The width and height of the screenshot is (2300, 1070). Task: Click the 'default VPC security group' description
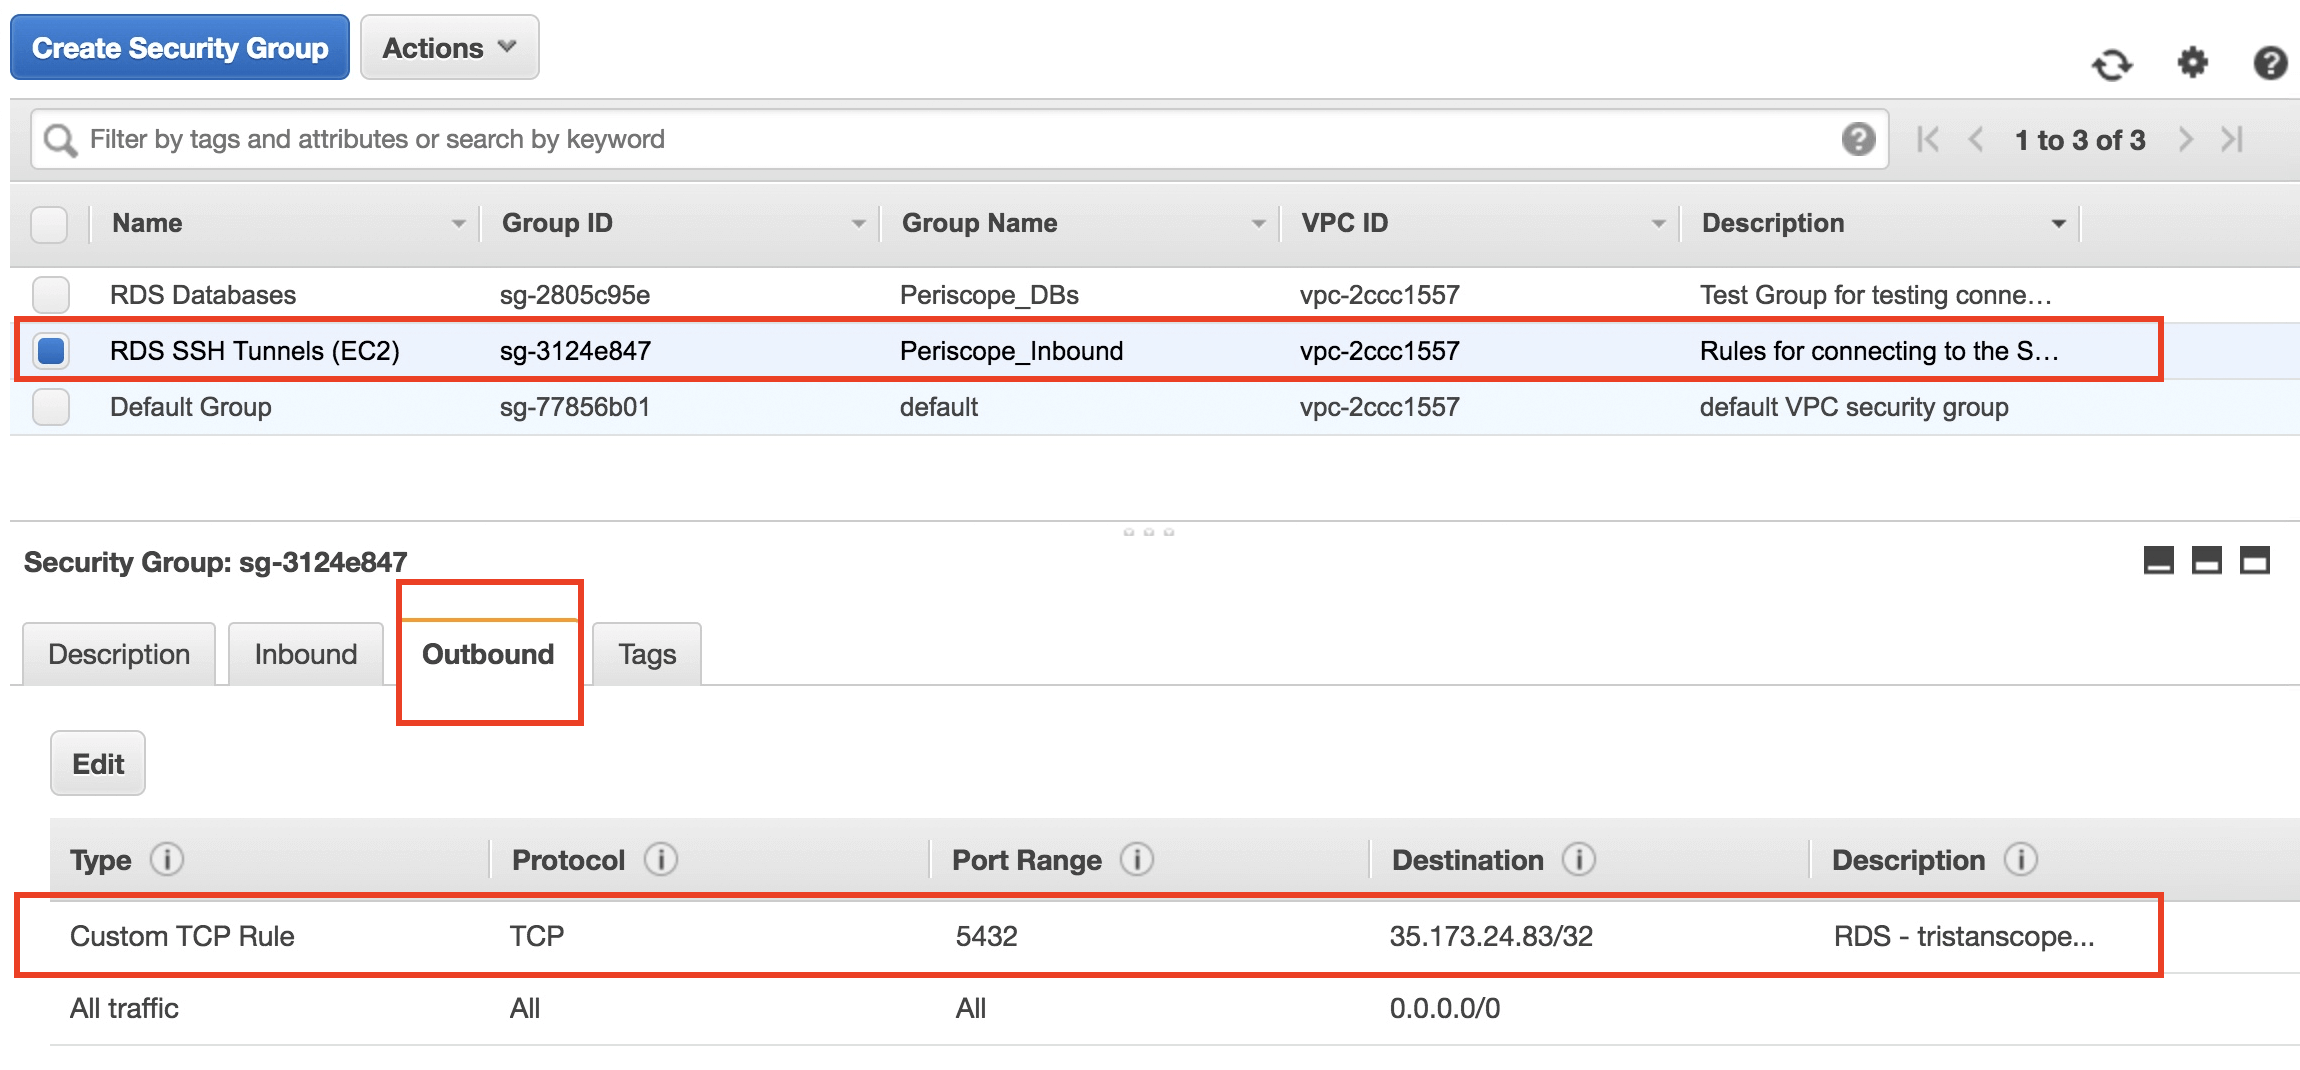(x=1854, y=407)
